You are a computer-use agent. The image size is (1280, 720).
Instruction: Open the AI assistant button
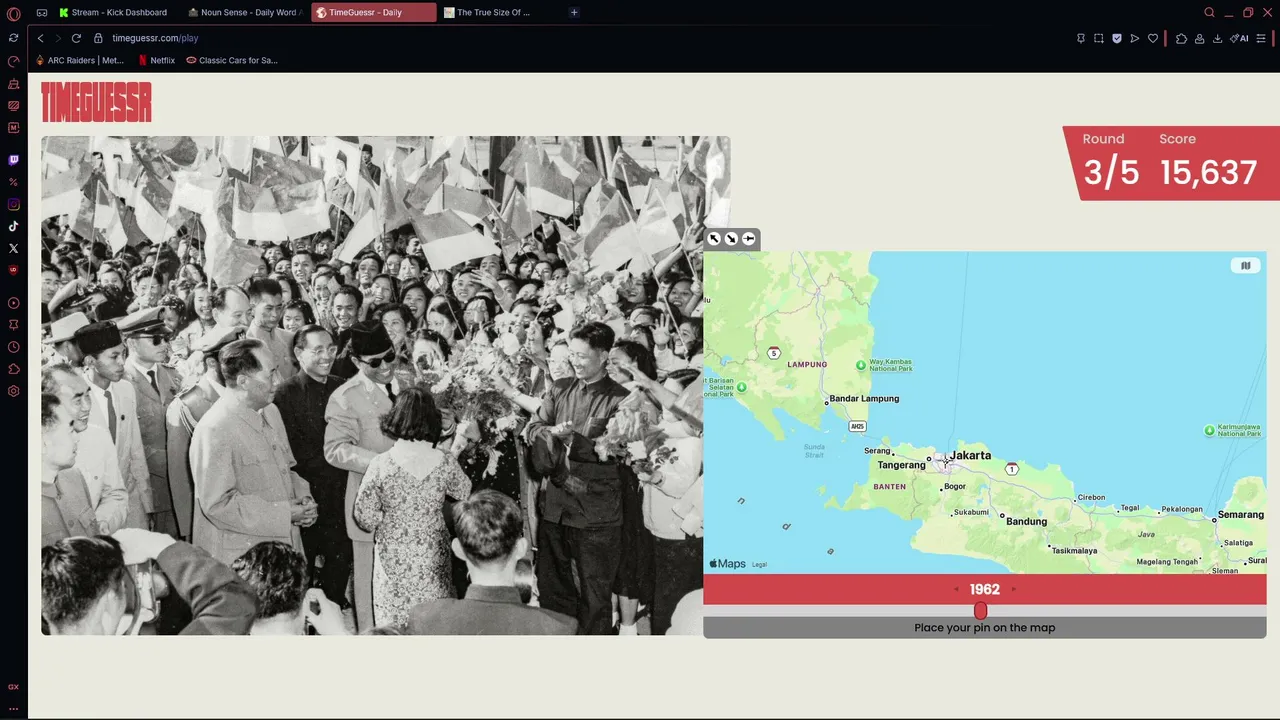(1239, 38)
